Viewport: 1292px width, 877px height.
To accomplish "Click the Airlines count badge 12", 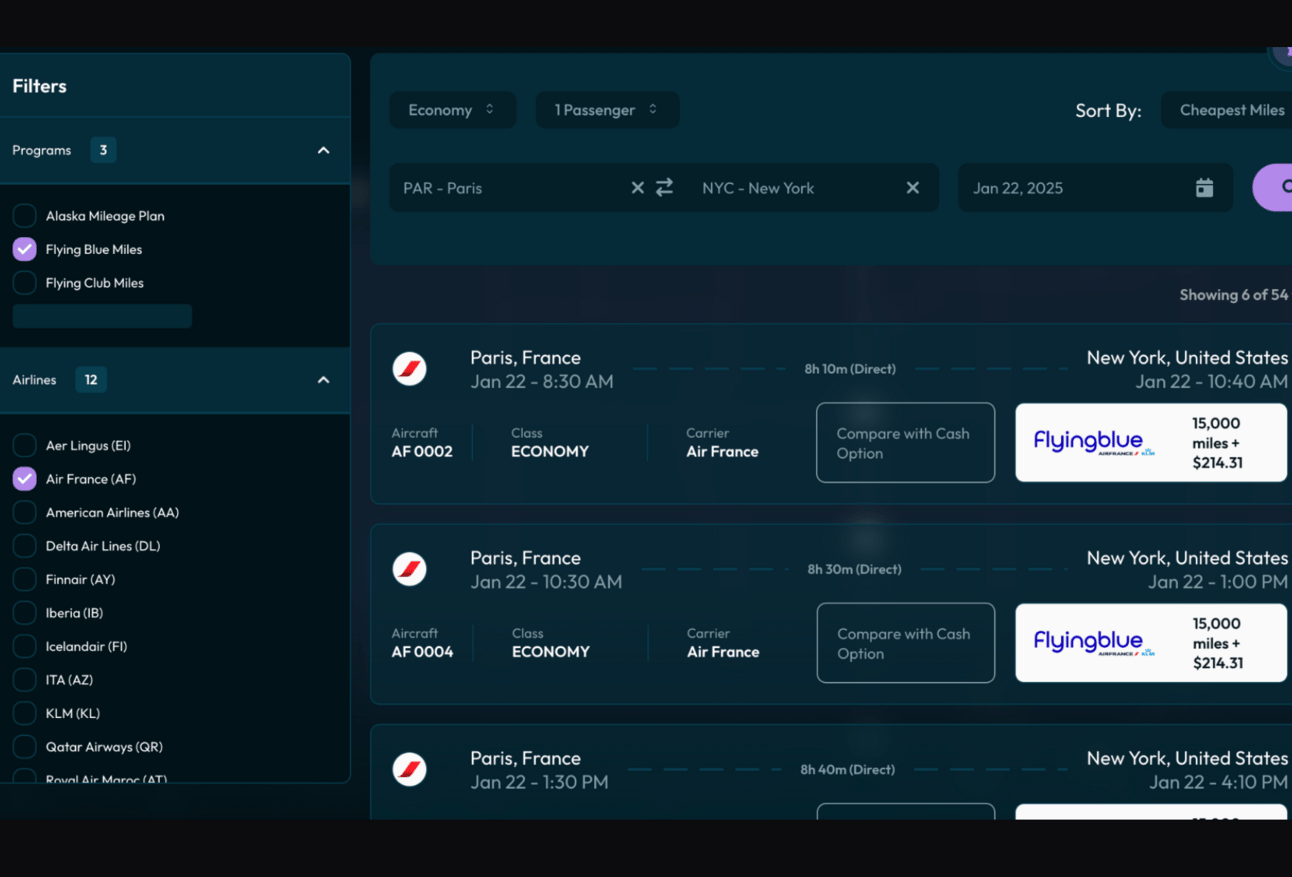I will 91,380.
